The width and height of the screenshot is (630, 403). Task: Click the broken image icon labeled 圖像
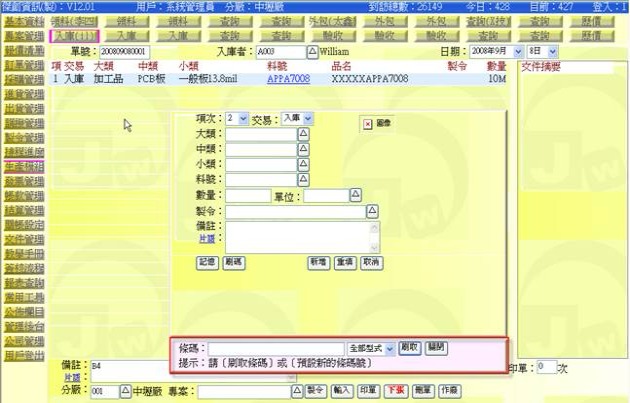[x=368, y=124]
